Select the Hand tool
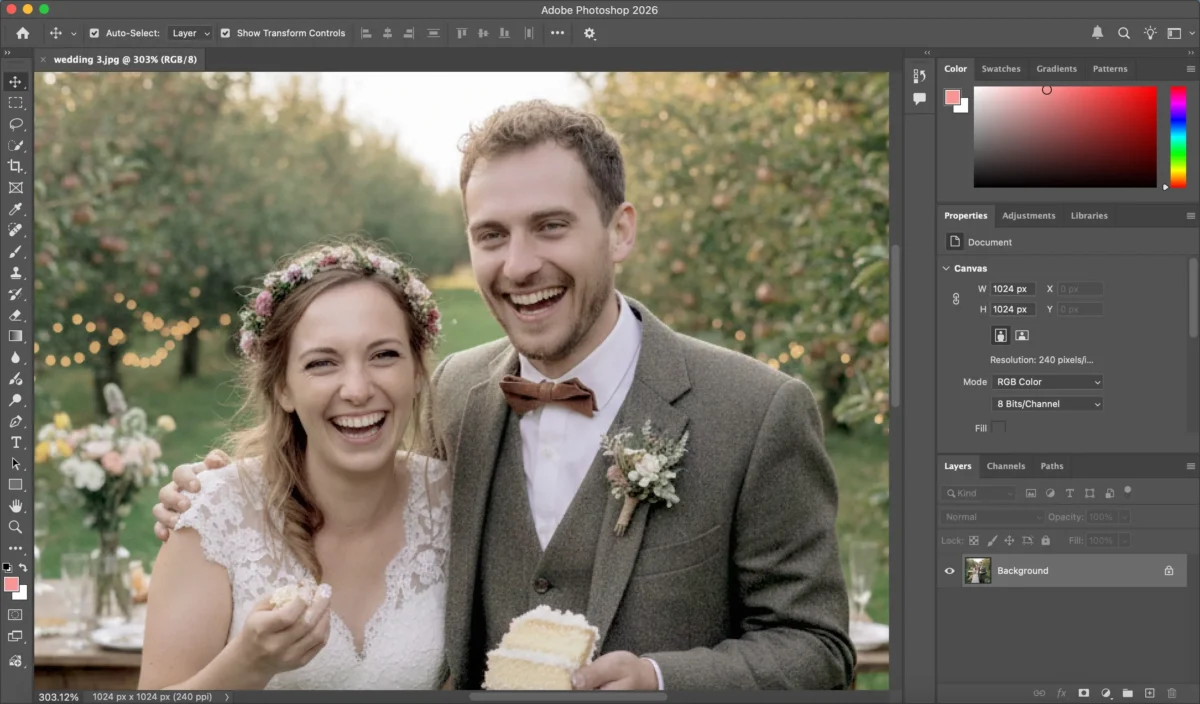This screenshot has height=704, width=1200. [15, 506]
